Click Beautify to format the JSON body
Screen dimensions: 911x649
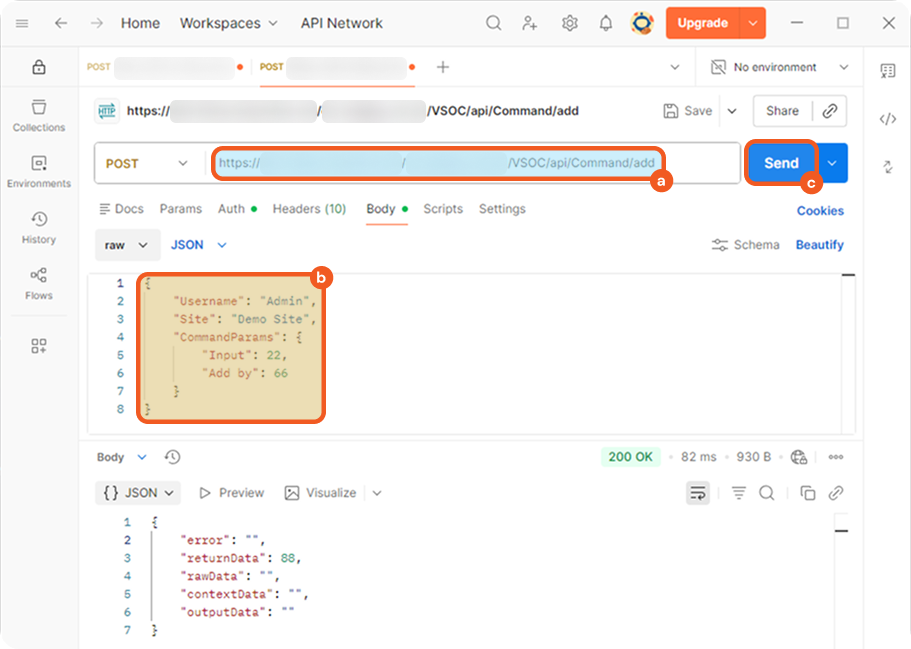[819, 245]
